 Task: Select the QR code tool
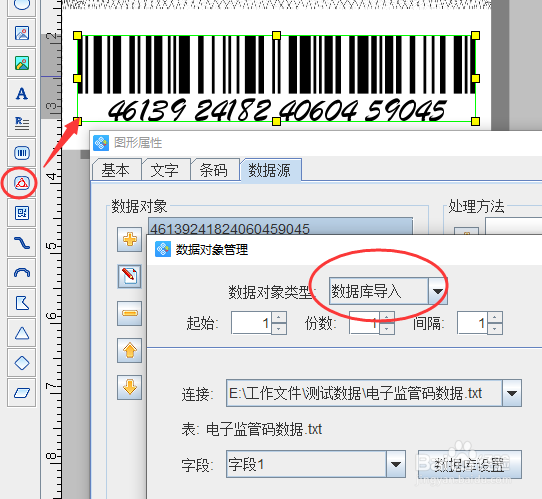(x=21, y=213)
